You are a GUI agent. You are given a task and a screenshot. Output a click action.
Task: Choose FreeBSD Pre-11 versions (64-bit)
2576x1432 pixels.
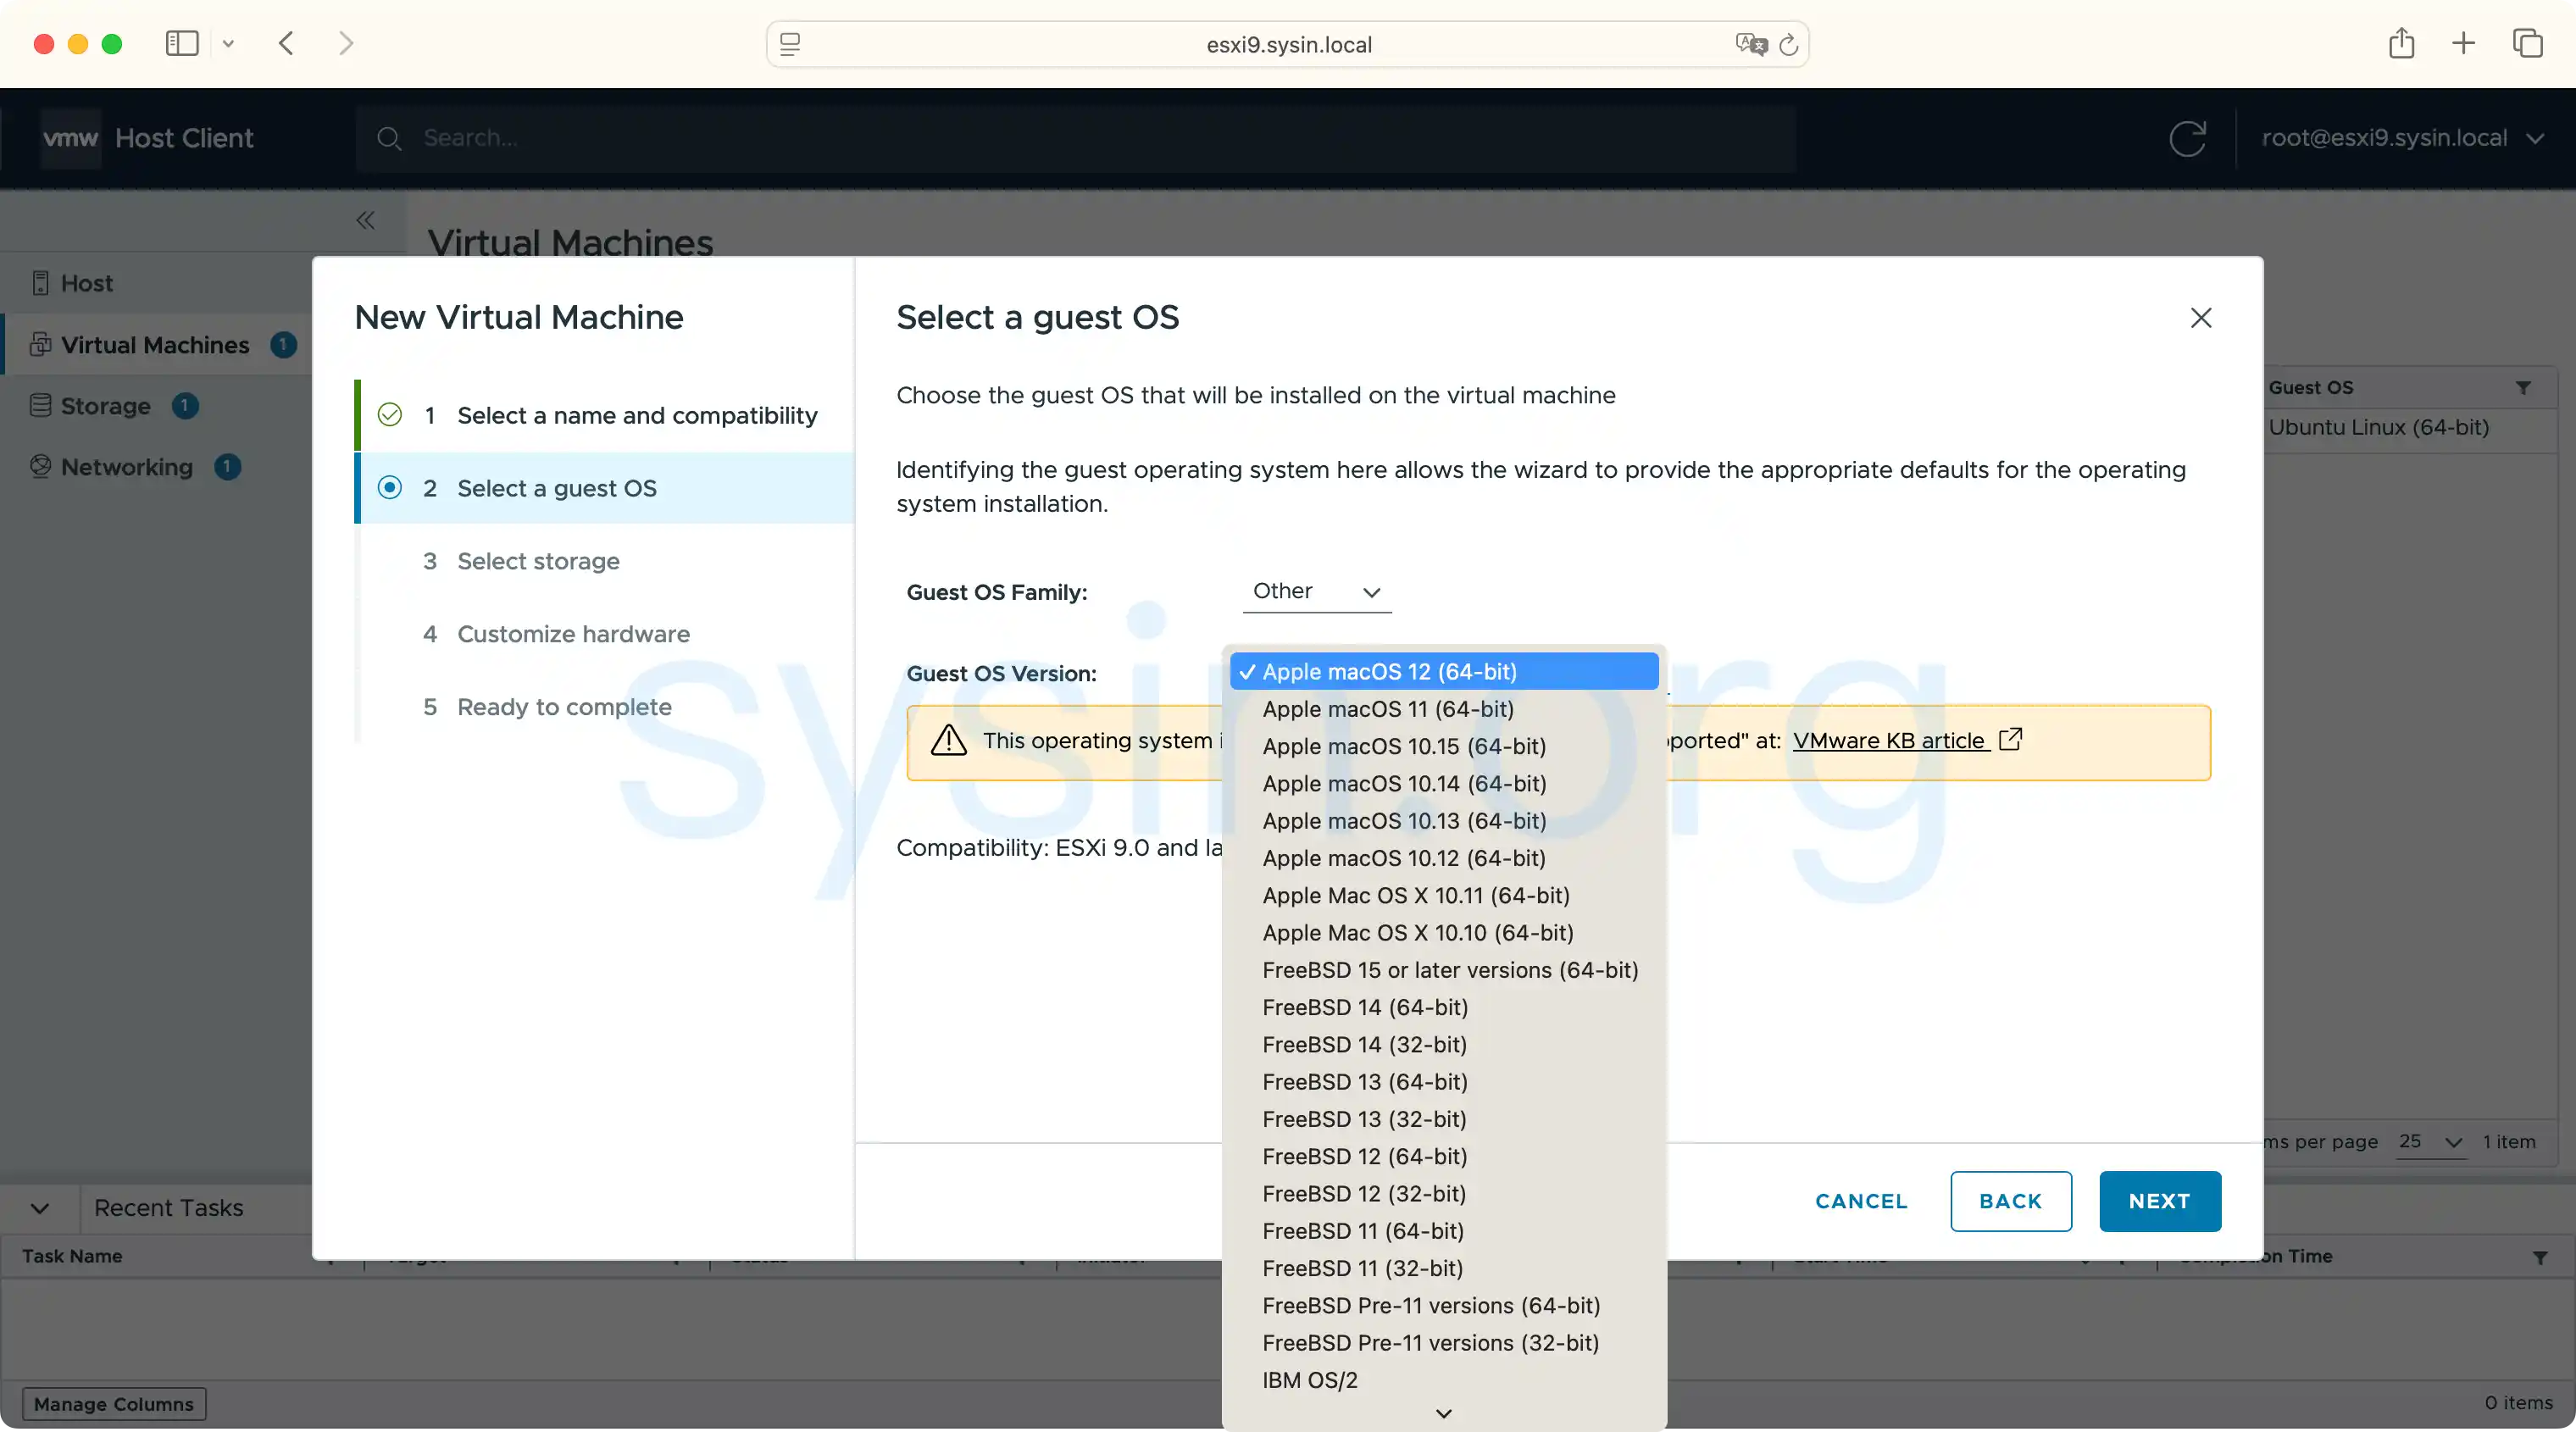point(1443,1305)
